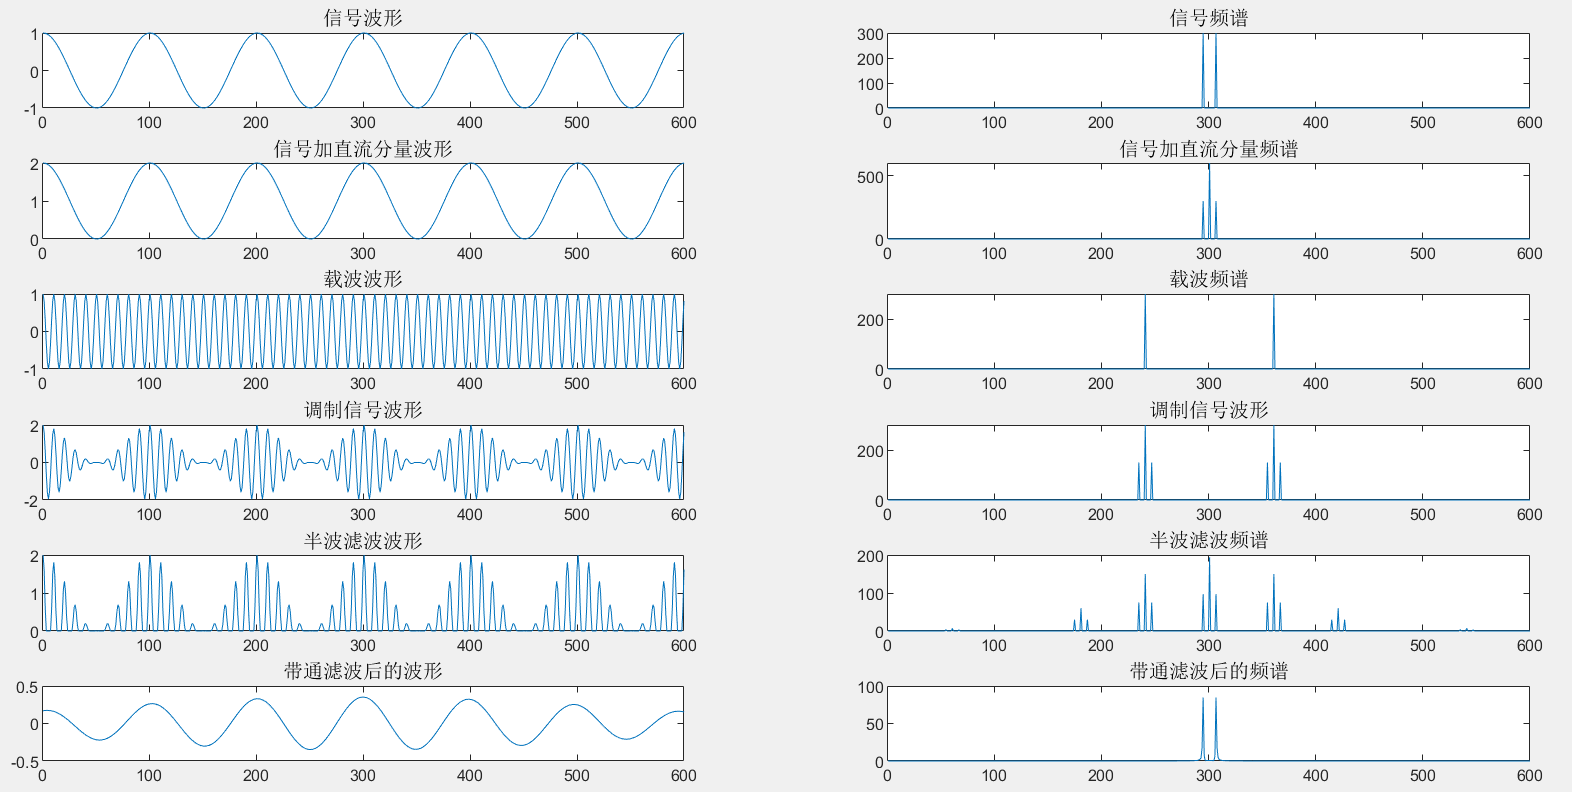Select the 信号加直流分量频谱 spectrum axes
The image size is (1572, 792).
pyautogui.click(x=1209, y=202)
